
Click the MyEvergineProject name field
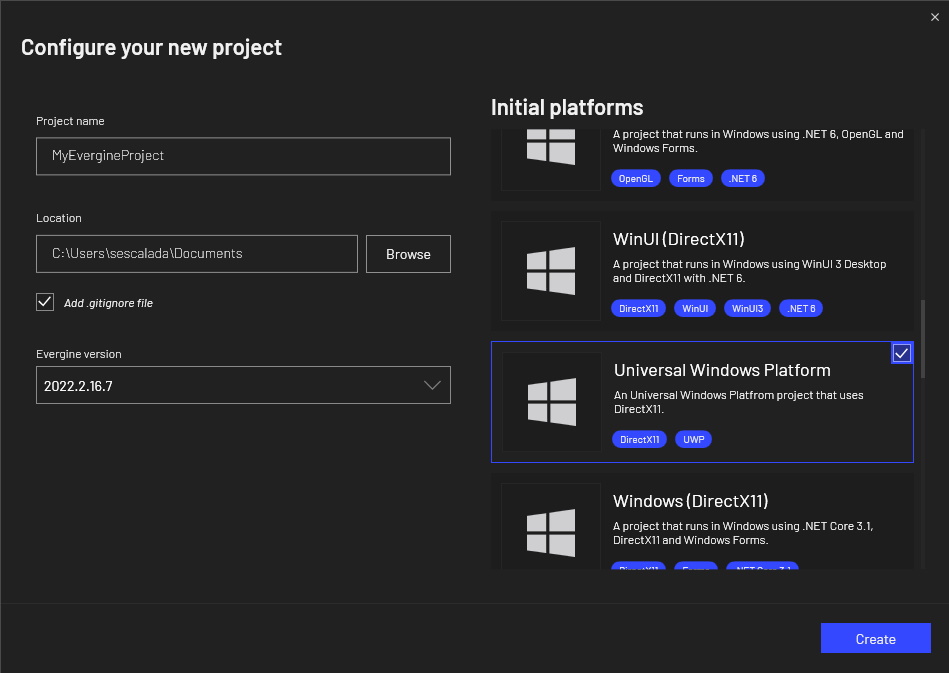[x=243, y=156]
